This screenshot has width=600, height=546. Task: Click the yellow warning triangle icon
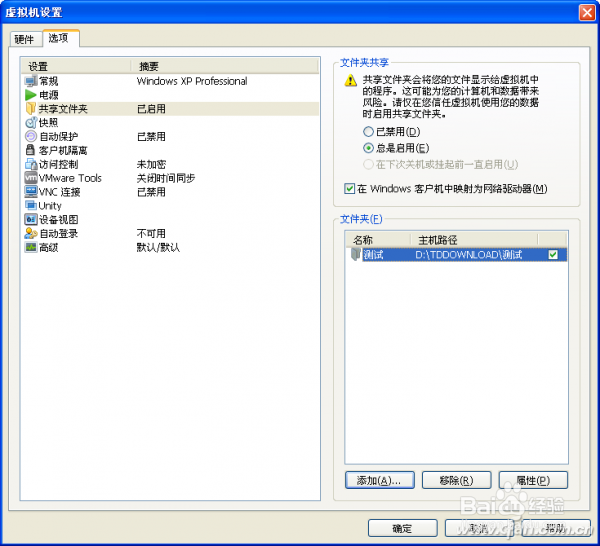[x=350, y=81]
